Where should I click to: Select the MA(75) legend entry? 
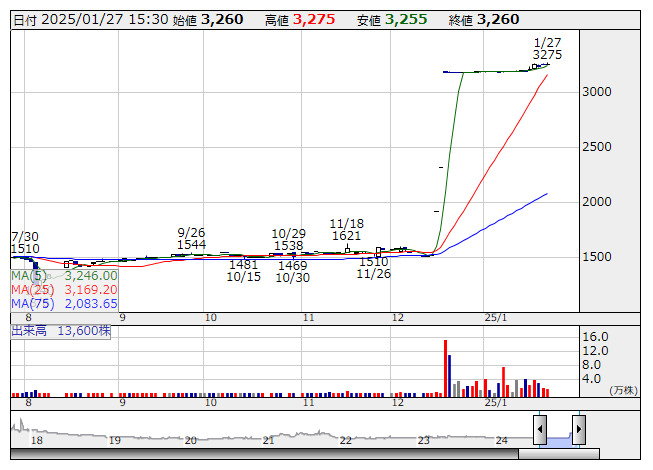(x=65, y=303)
